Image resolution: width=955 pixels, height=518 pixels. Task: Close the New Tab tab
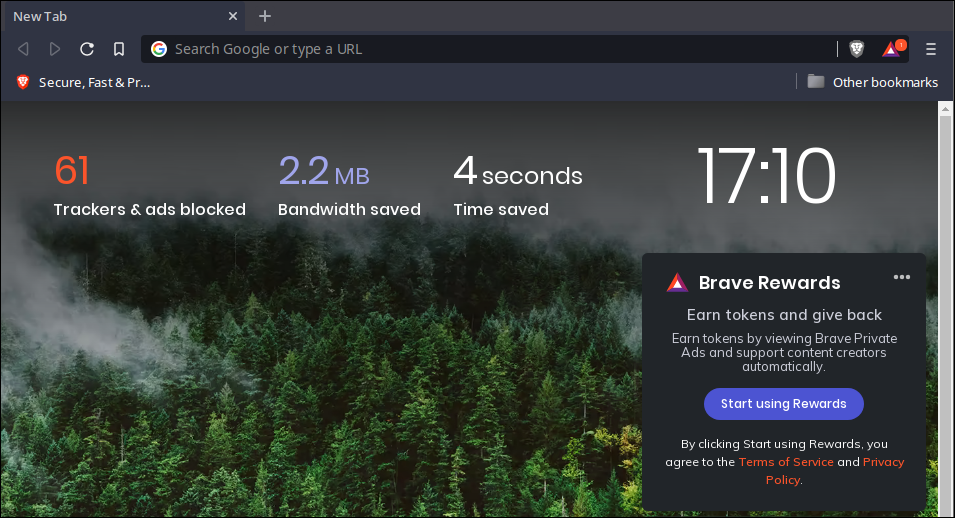tap(233, 16)
